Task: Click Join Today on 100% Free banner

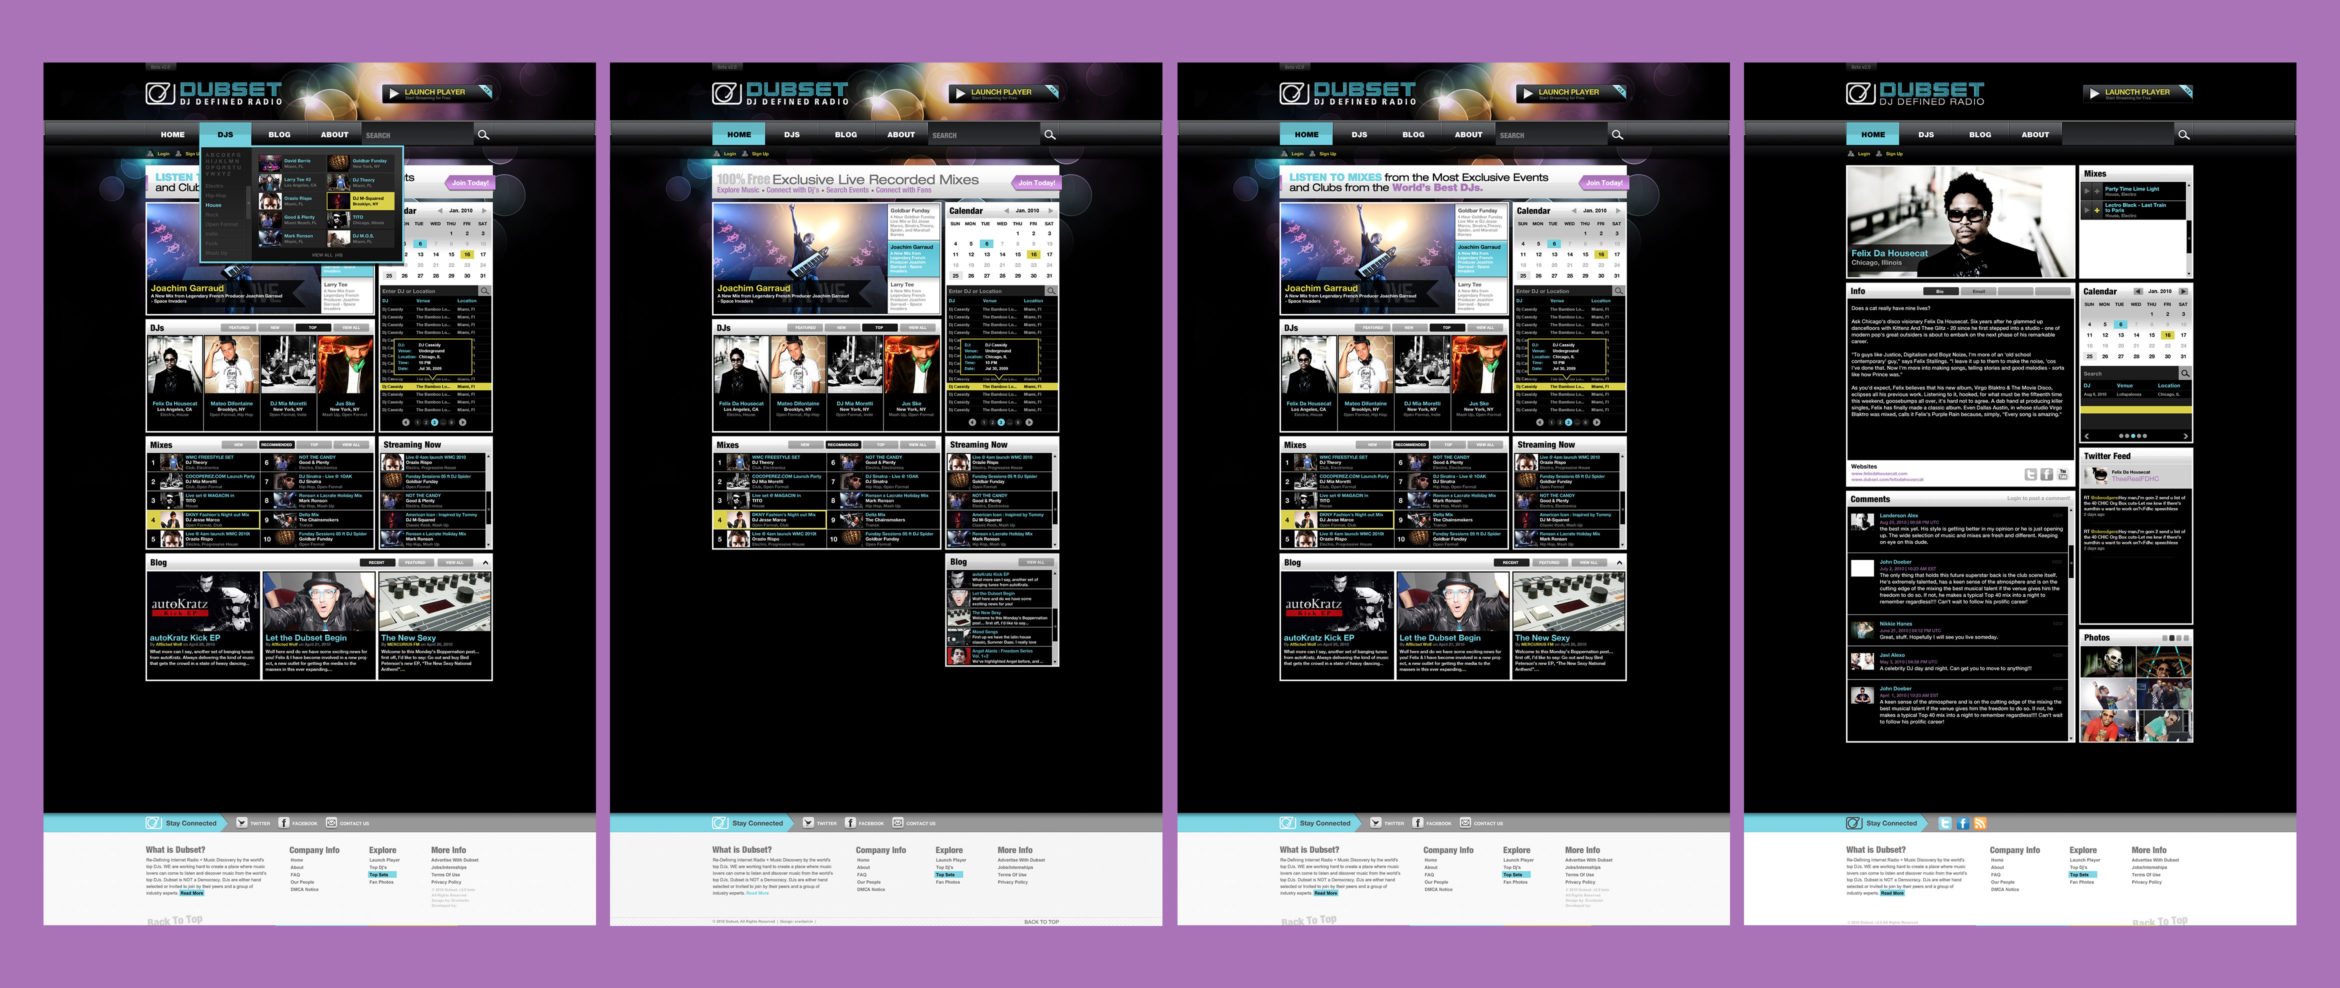Action: tap(1036, 182)
